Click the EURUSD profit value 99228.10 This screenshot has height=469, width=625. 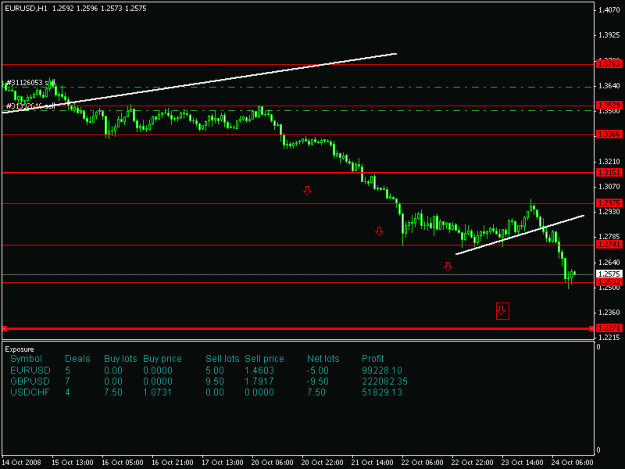[382, 371]
